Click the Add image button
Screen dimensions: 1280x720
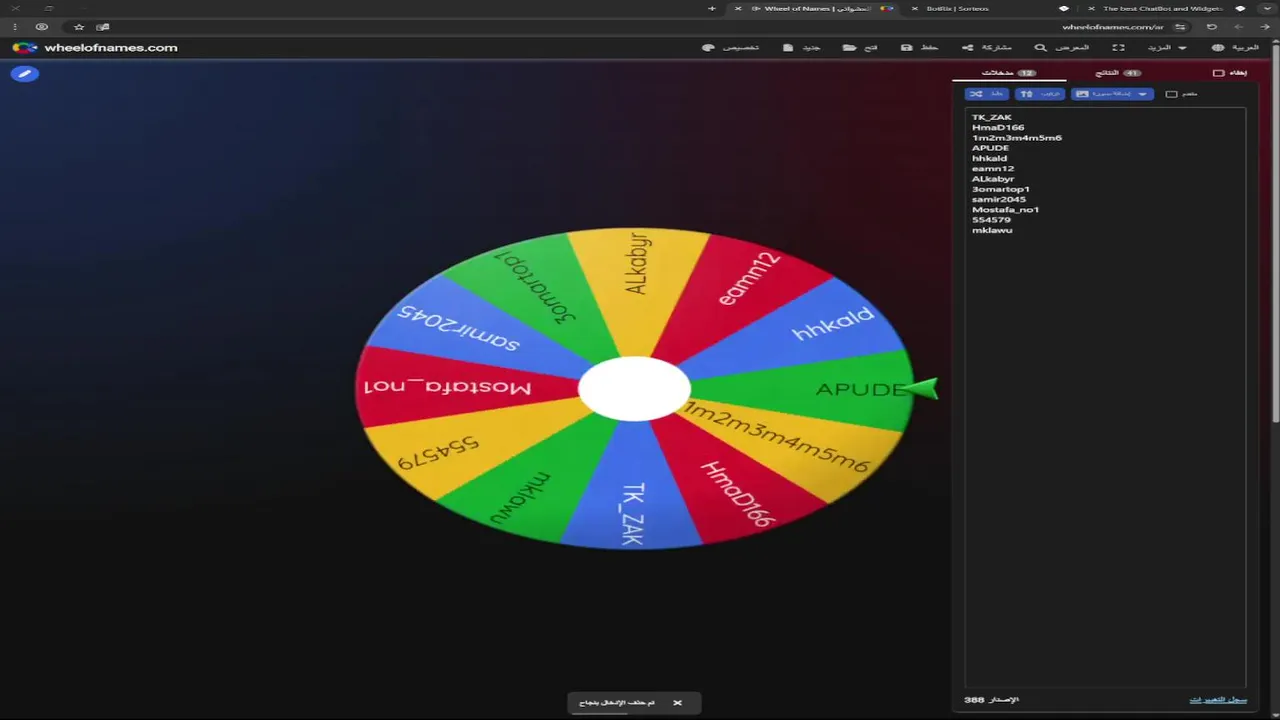coord(1112,94)
